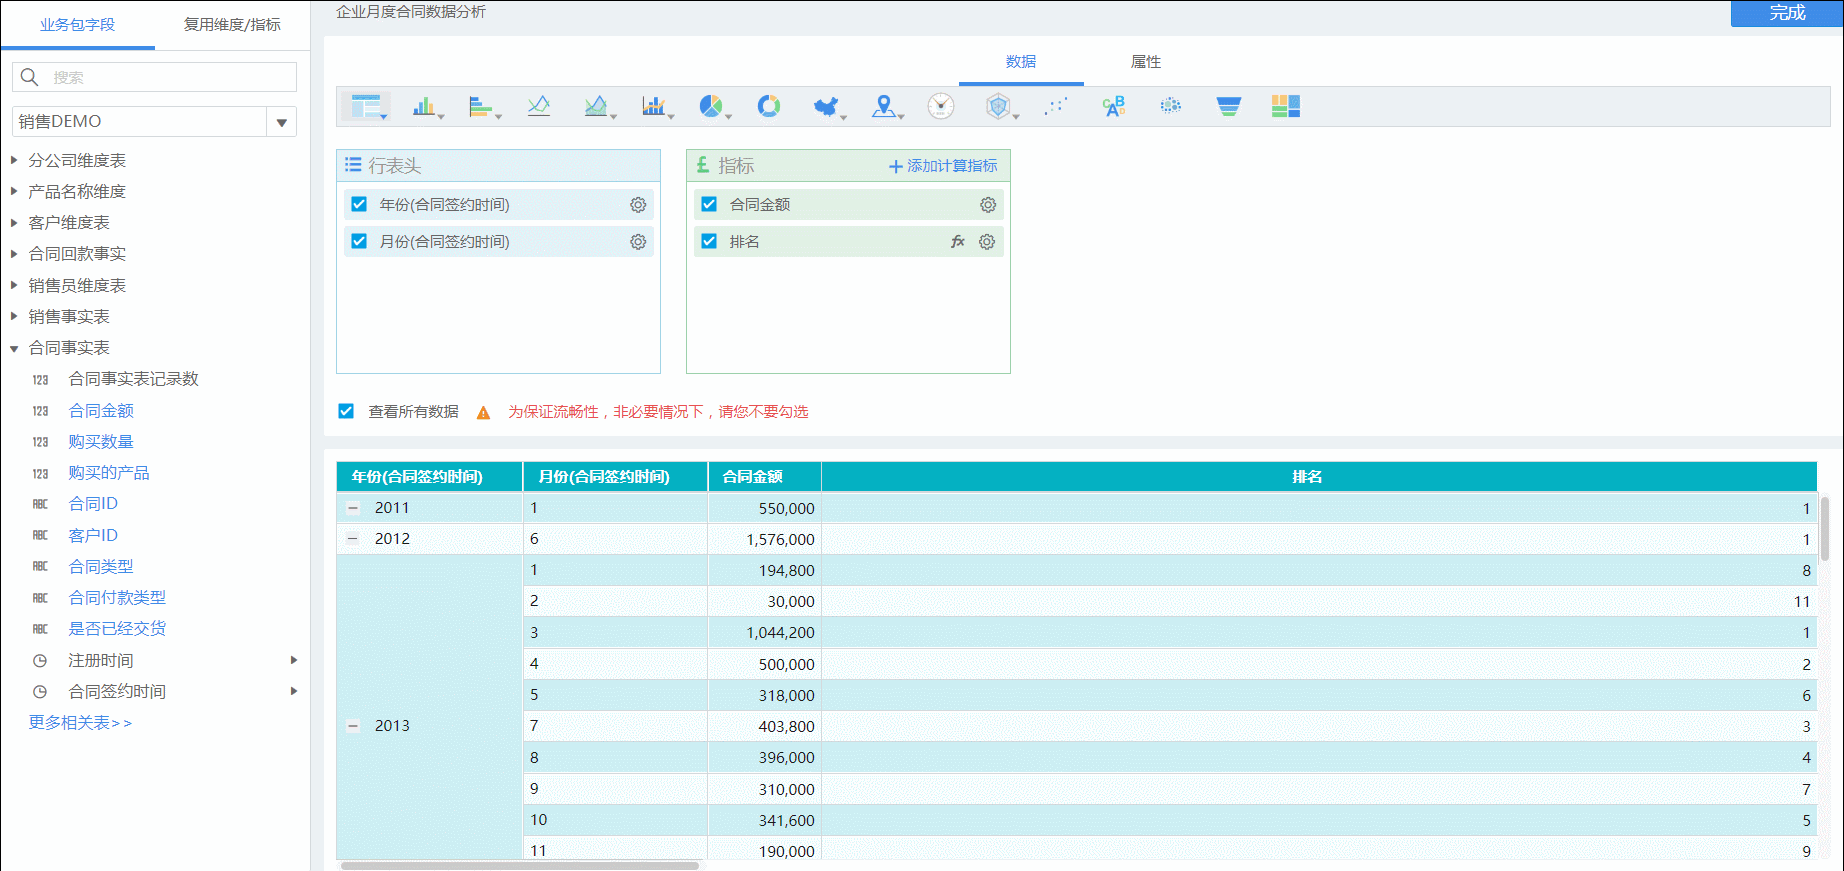Pick the funnel chart icon

(x=1228, y=106)
